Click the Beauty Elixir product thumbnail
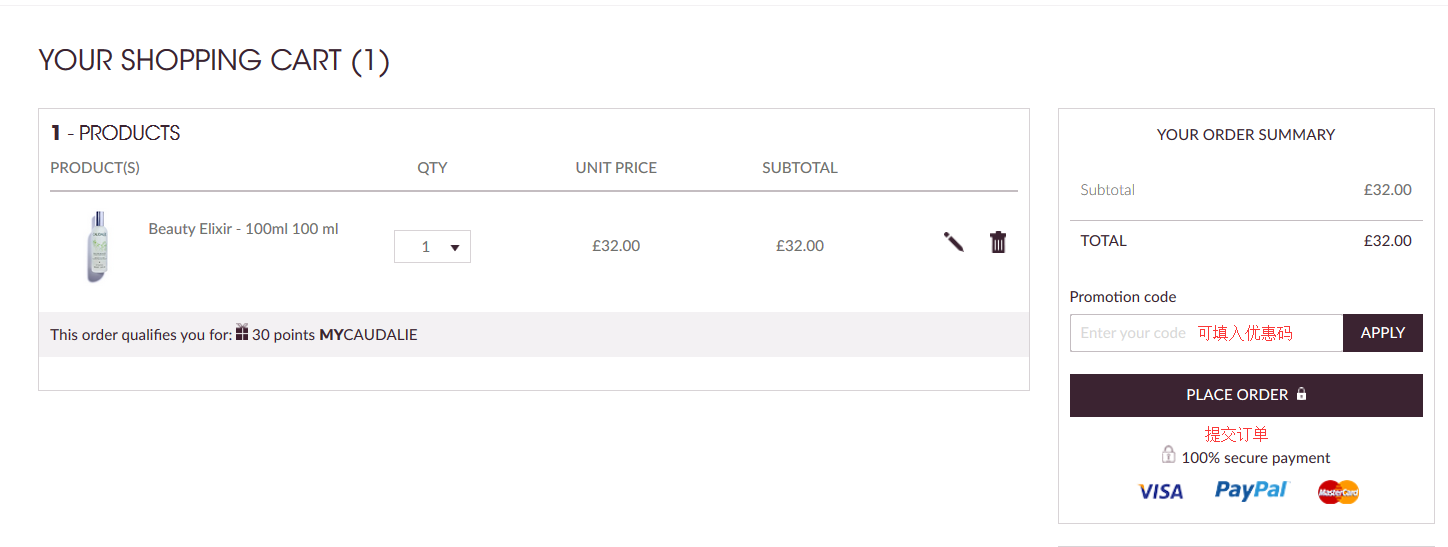Screen dimensions: 1448x547 [97, 247]
